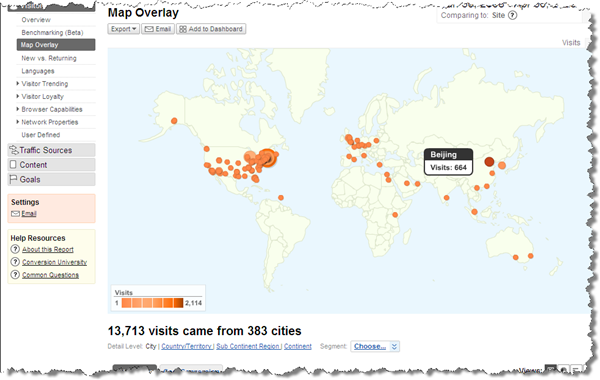Open New vs. Returning report

(x=49, y=58)
